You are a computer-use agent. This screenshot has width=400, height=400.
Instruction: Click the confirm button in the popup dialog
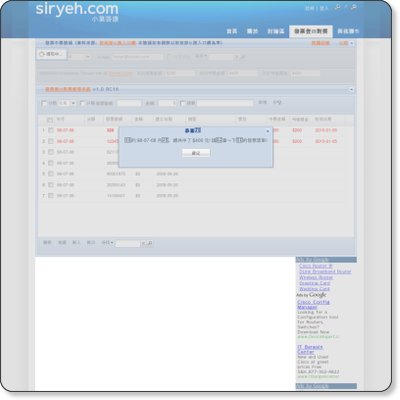click(x=196, y=153)
